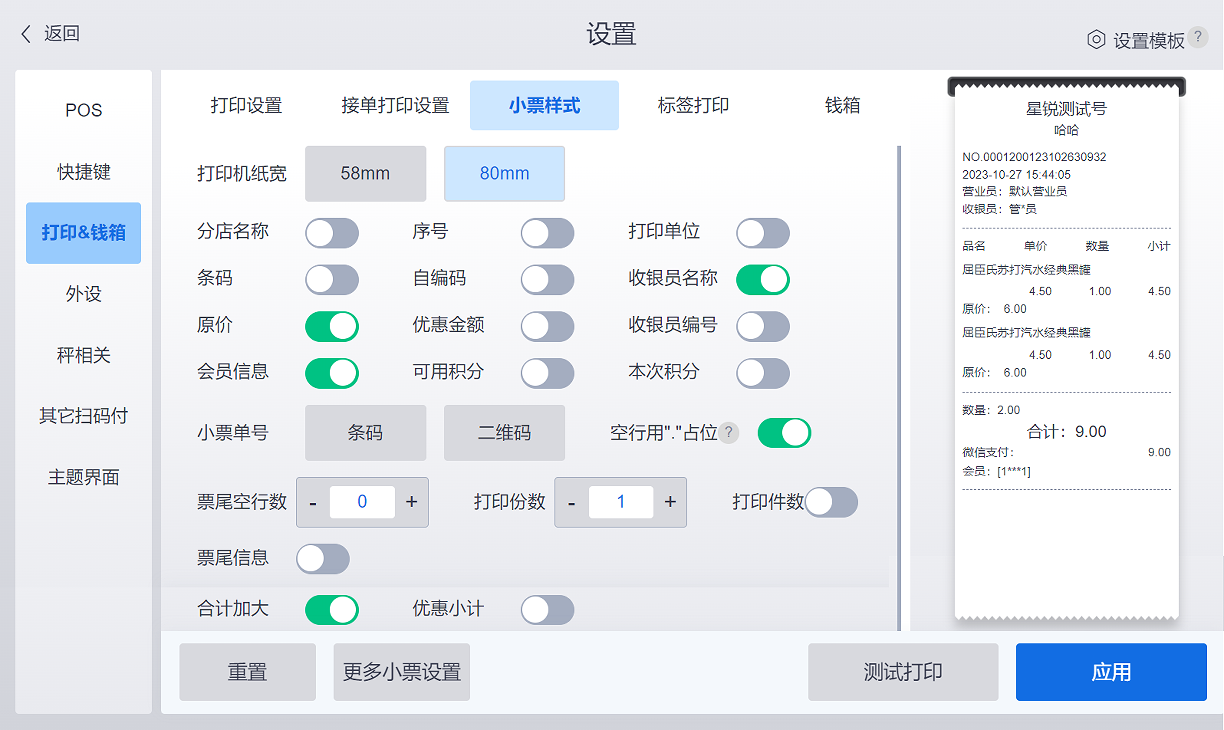Decrease 打印份数 with minus button
Screen dimensions: 1224x730
(571, 502)
